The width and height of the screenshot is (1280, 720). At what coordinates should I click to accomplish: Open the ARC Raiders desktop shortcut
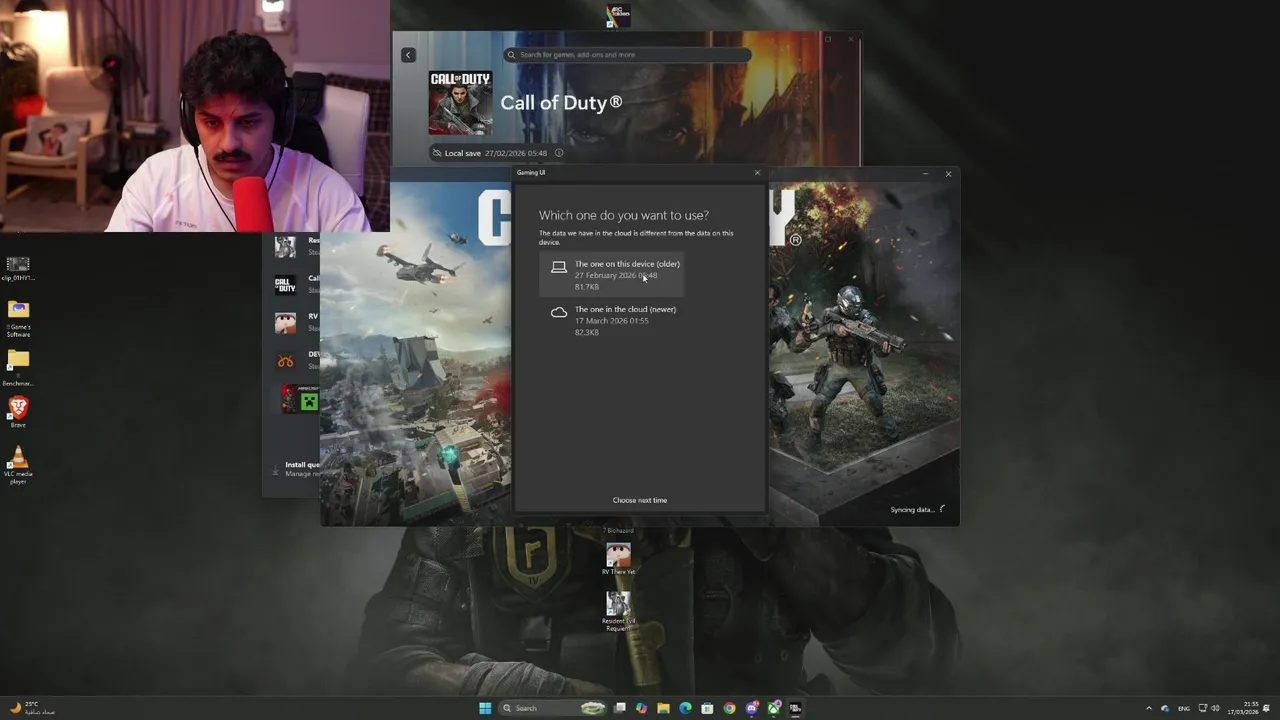618,15
